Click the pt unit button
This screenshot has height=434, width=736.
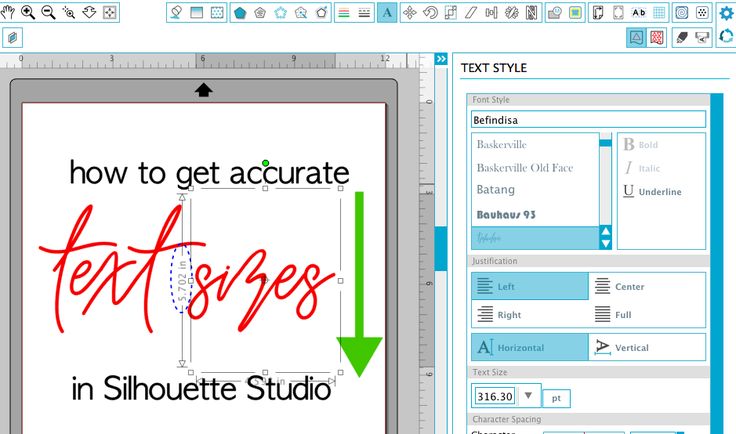[x=556, y=398]
